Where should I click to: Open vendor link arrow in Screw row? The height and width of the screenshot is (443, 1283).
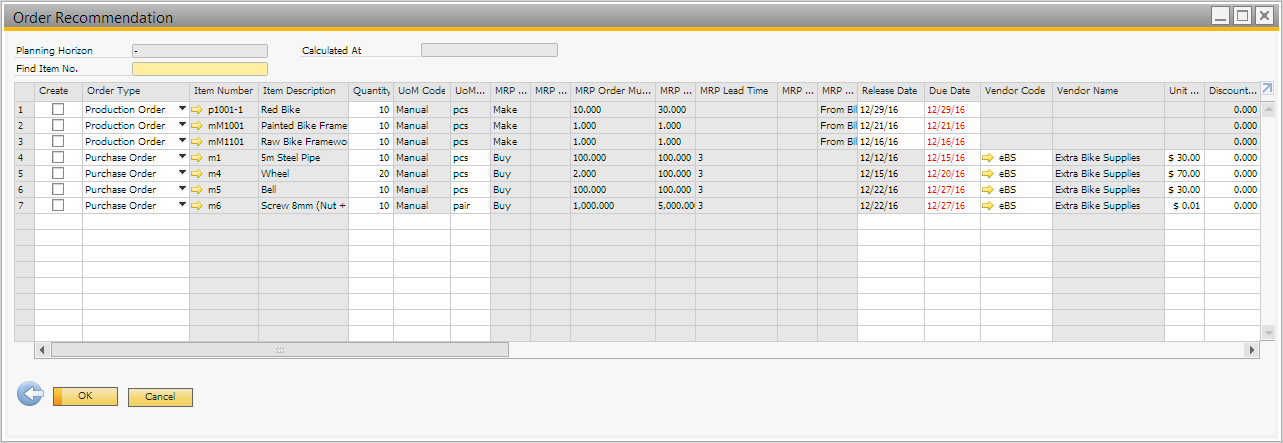[x=989, y=206]
